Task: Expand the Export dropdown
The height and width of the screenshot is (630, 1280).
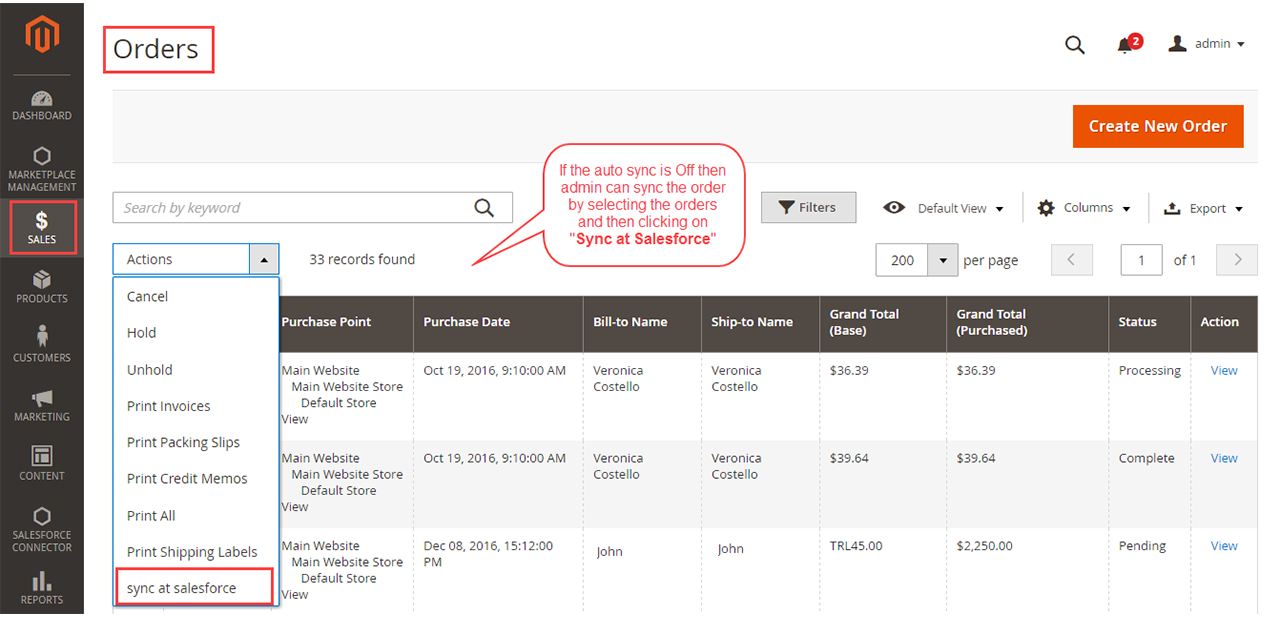Action: click(x=1204, y=208)
